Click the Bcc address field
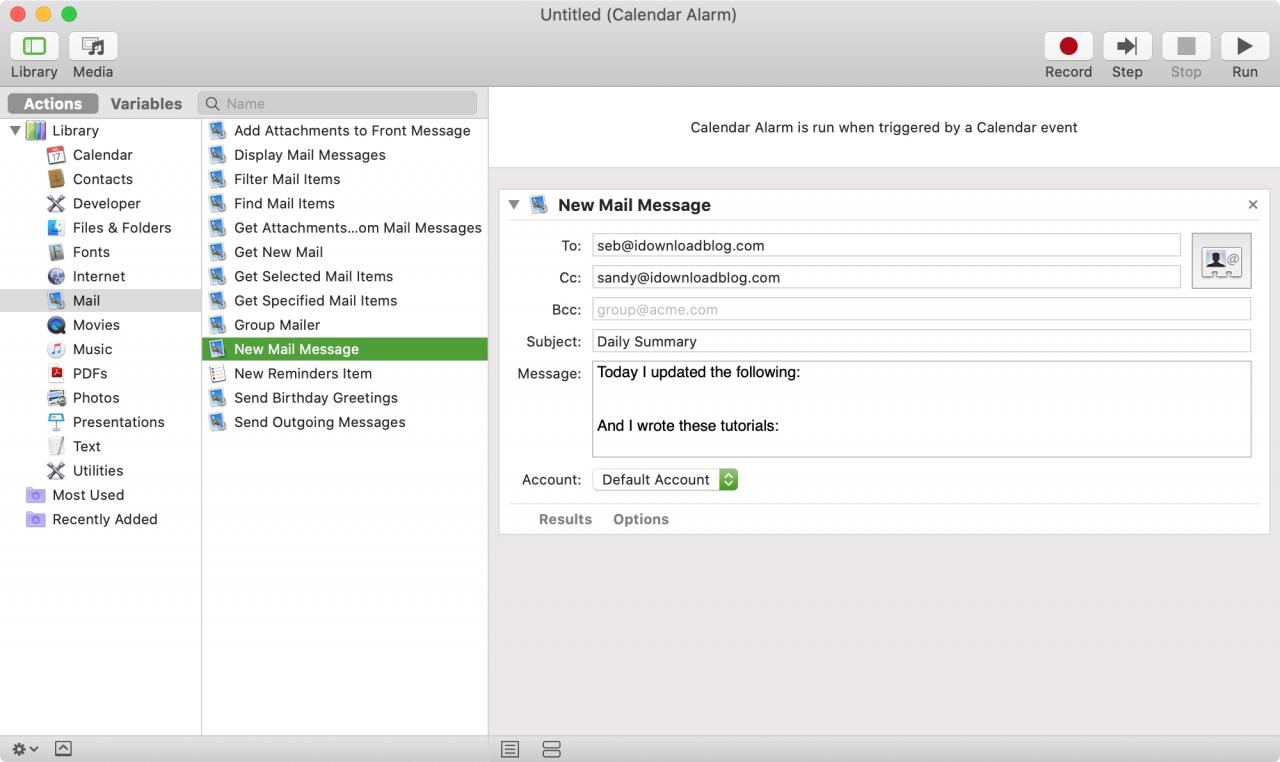 click(x=921, y=309)
